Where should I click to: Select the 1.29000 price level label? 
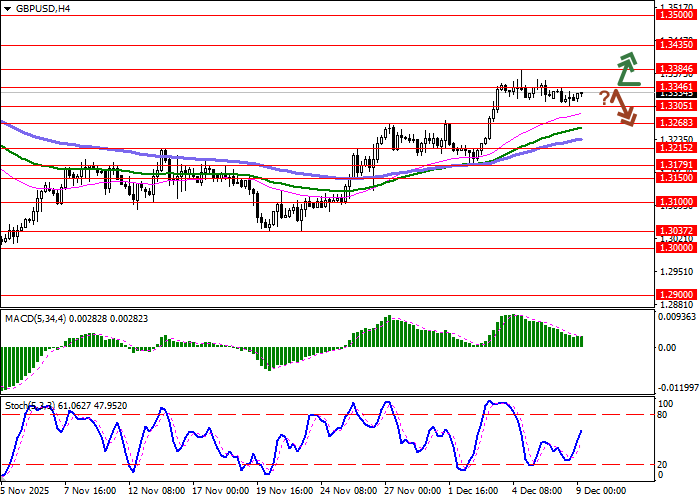click(x=676, y=295)
